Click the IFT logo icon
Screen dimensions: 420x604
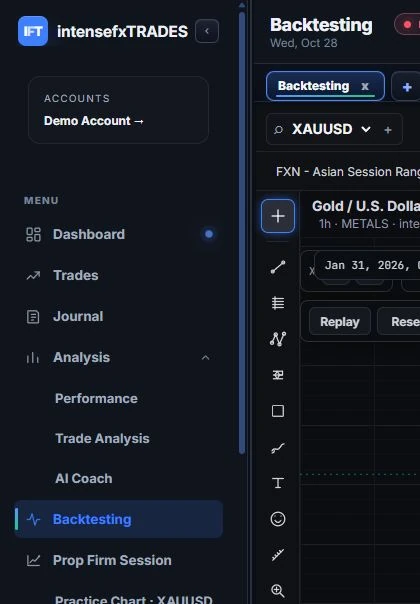tap(33, 31)
